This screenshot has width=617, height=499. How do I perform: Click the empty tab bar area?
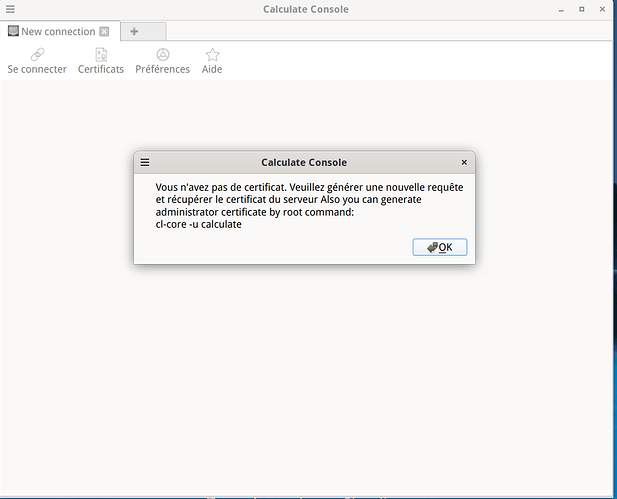[x=380, y=31]
